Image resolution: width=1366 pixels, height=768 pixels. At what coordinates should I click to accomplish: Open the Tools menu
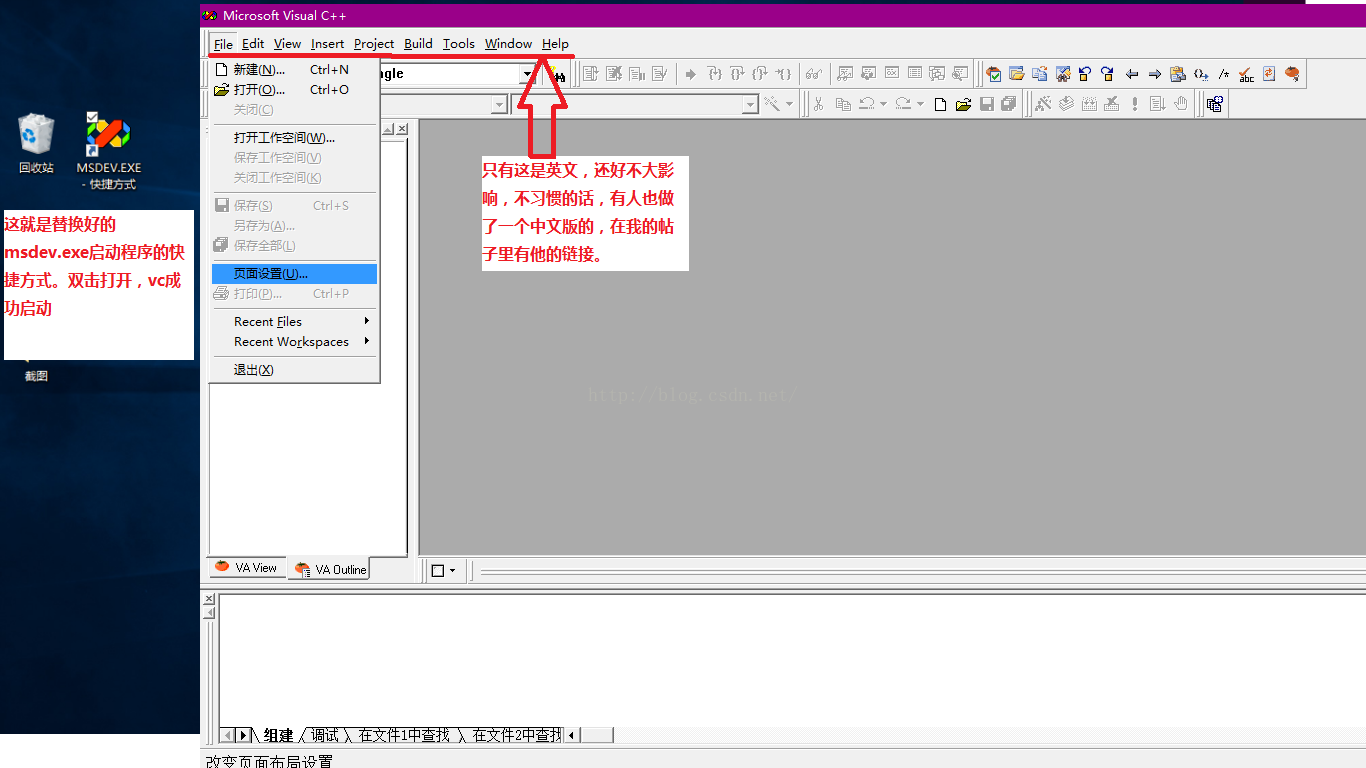coord(459,44)
